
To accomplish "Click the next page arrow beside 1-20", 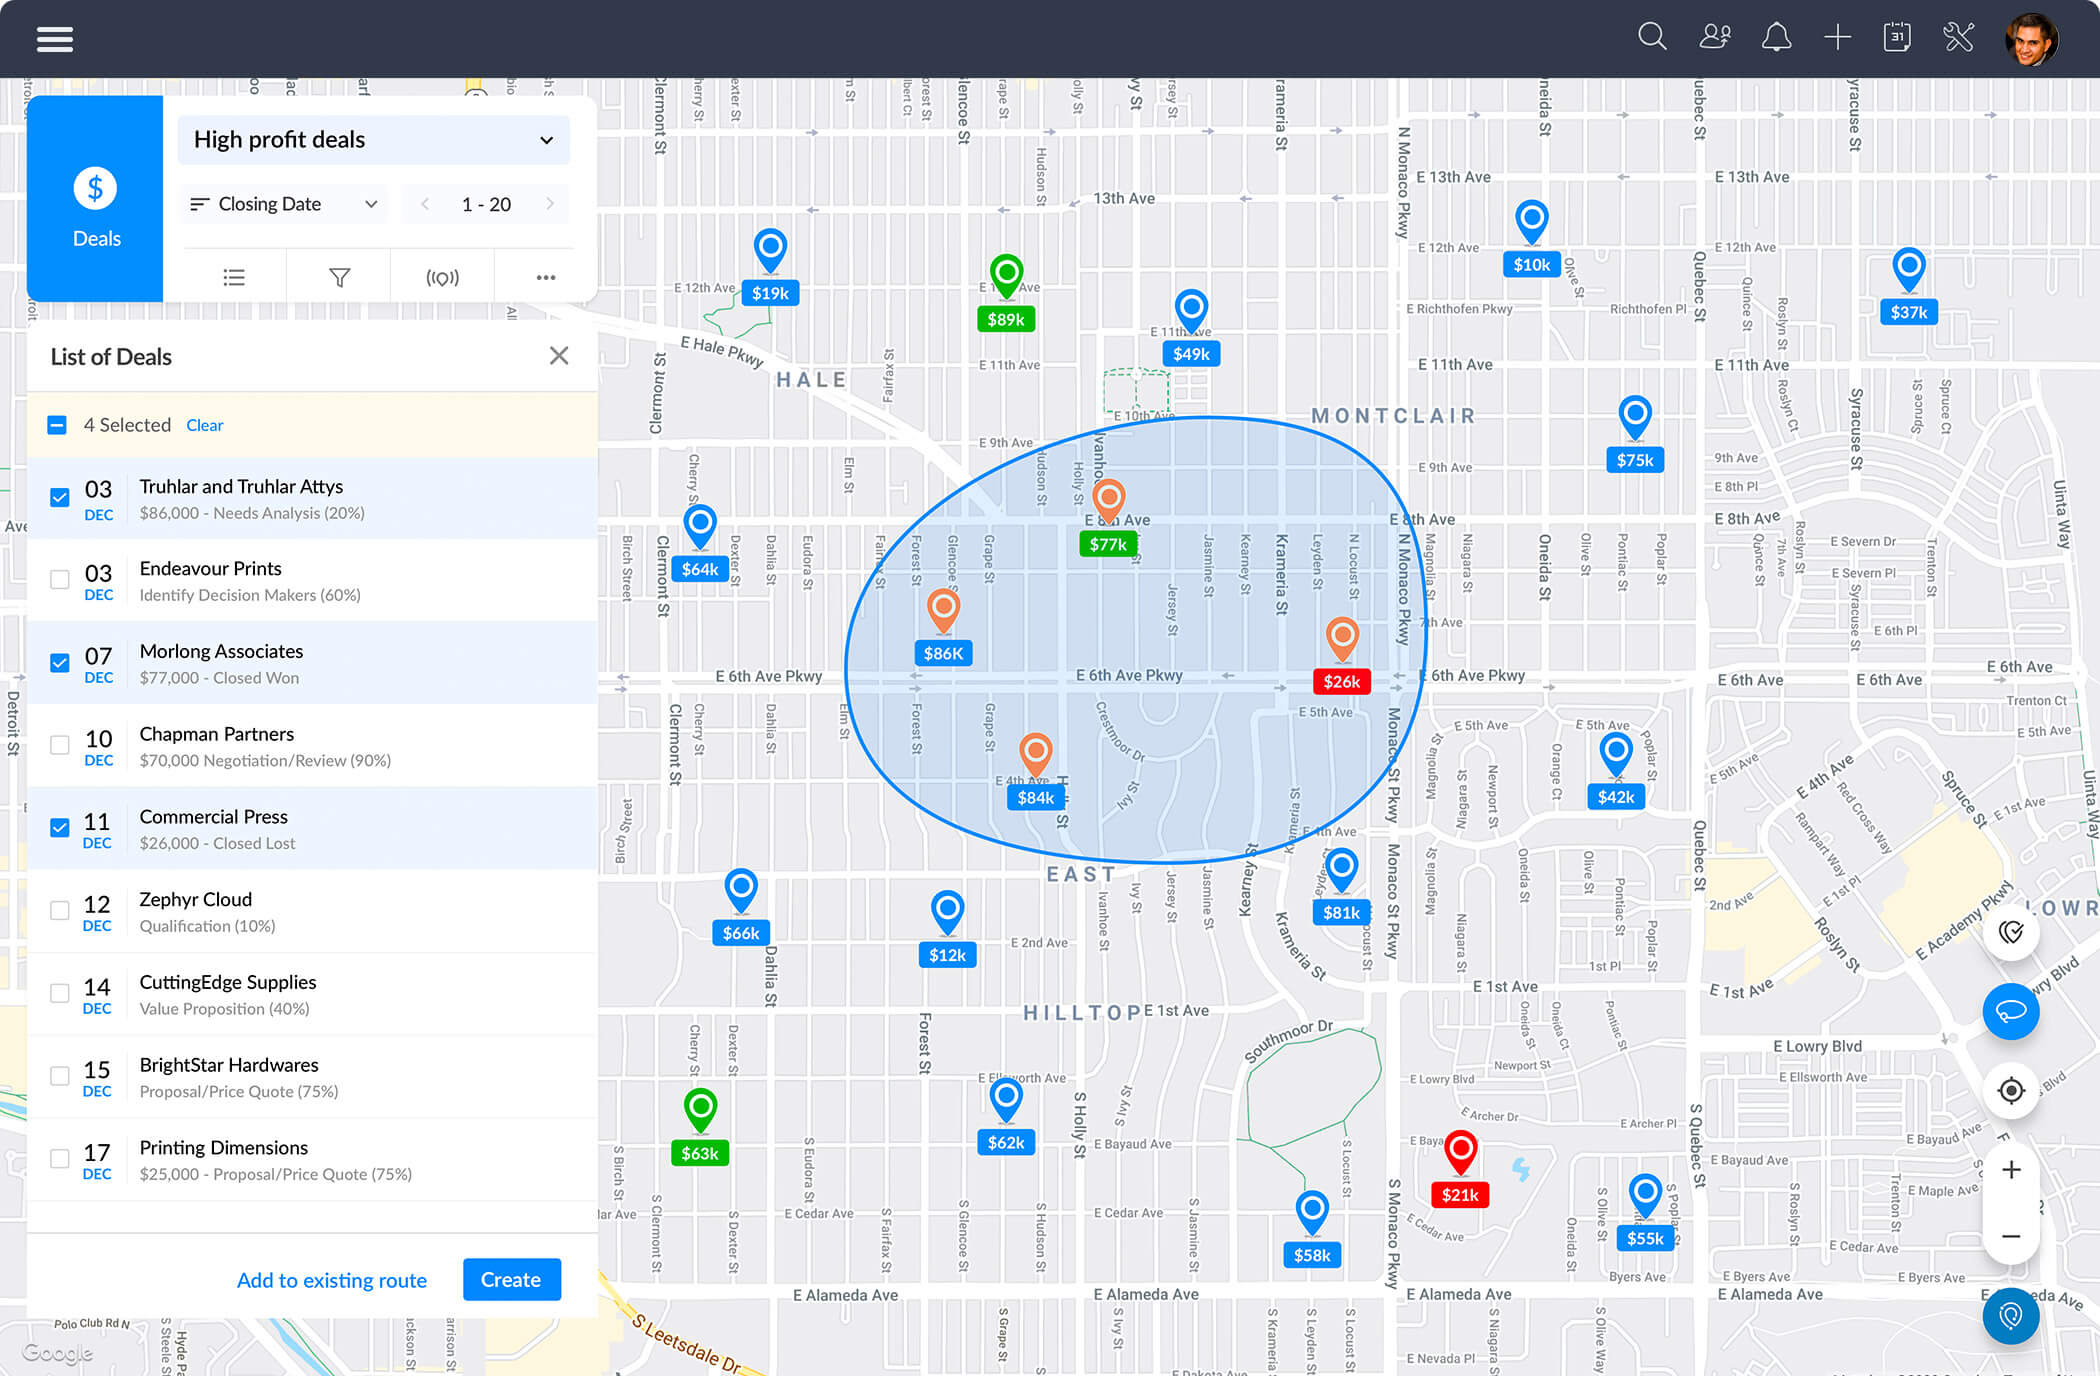I will [x=551, y=203].
